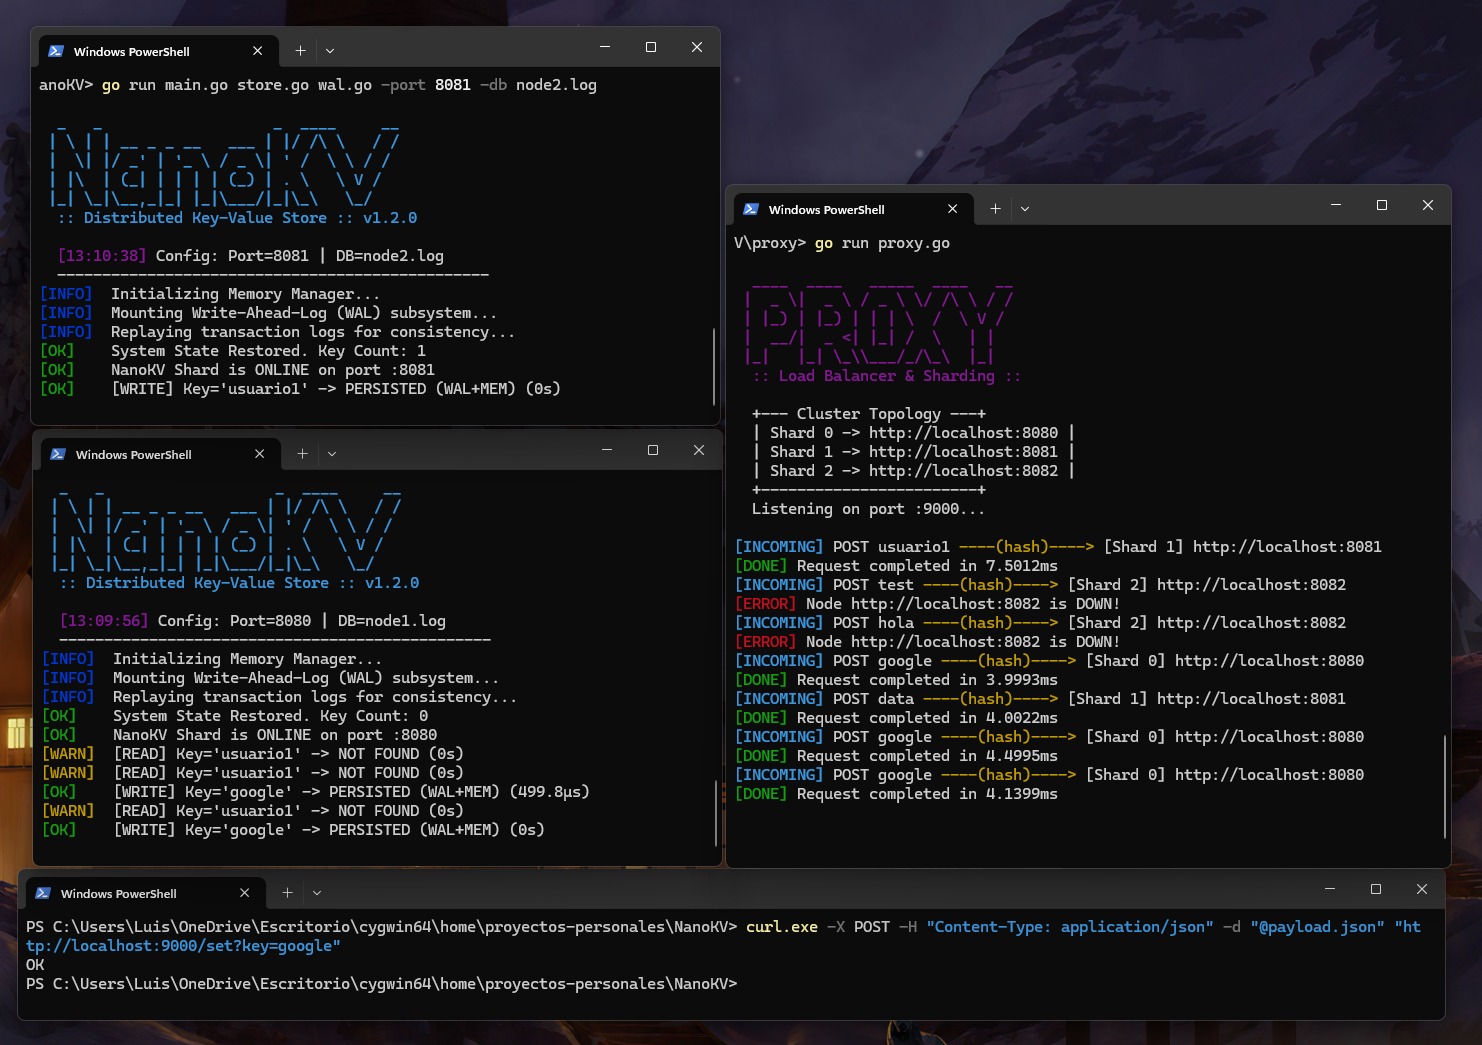Minimize the node1 PowerShell window

pyautogui.click(x=607, y=450)
